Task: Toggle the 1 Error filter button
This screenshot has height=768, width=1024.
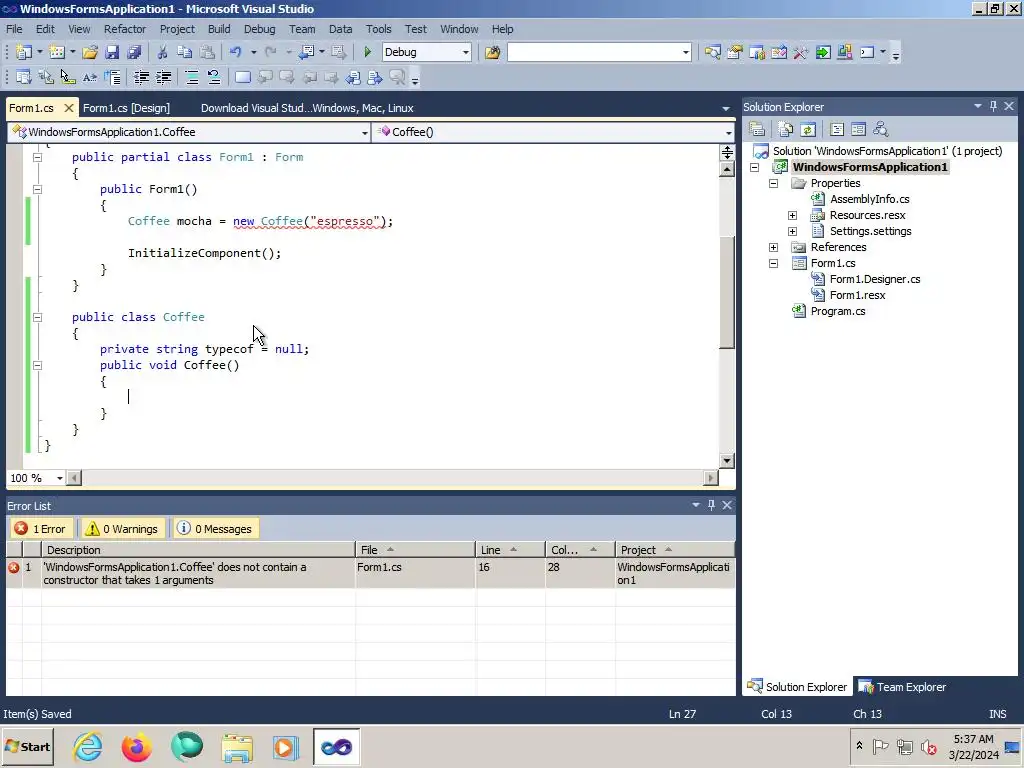Action: (x=40, y=529)
